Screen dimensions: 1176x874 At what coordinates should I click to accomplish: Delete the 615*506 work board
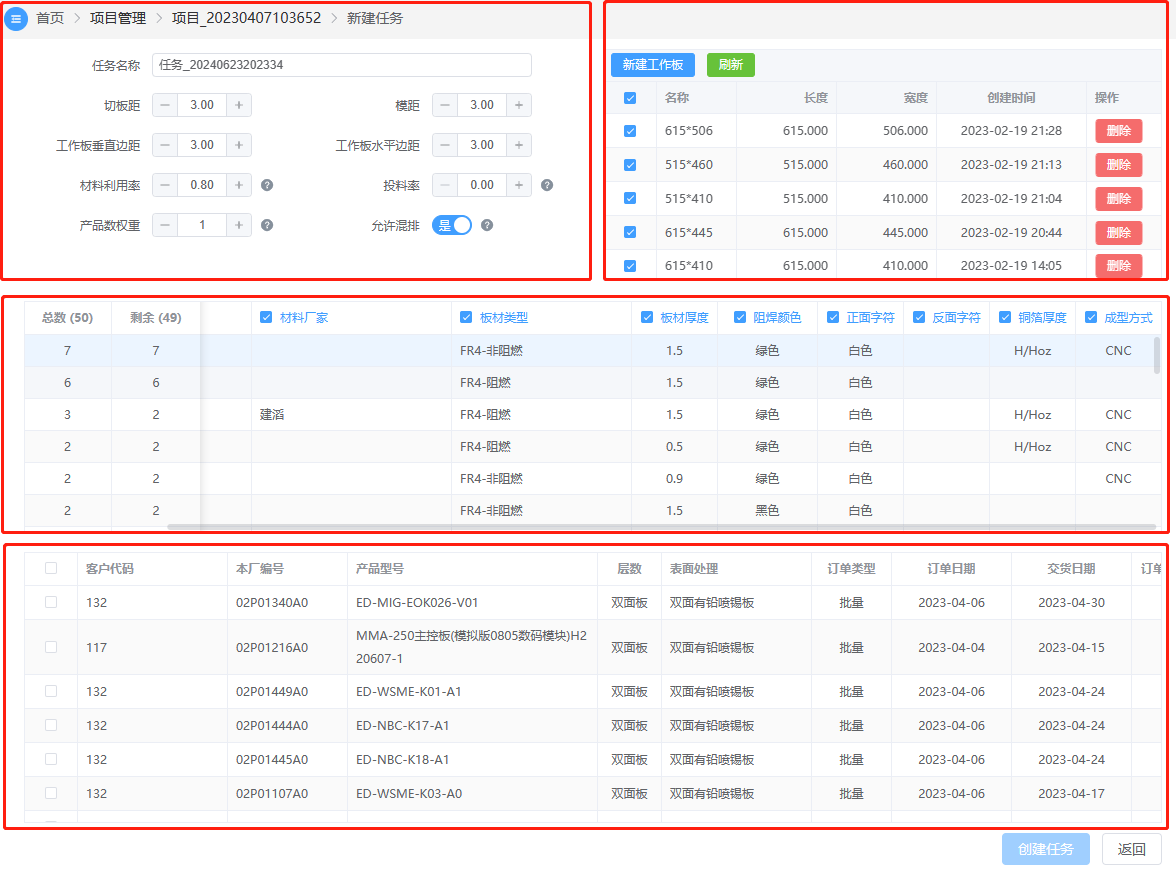click(1119, 131)
